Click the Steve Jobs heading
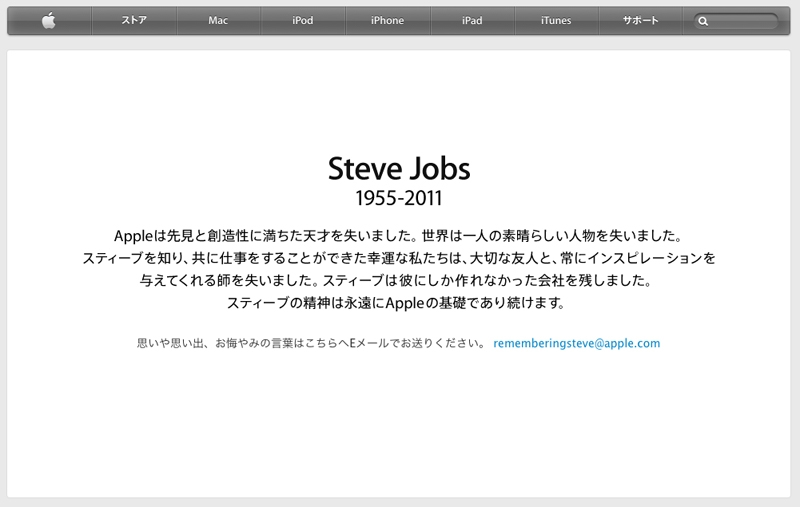The width and height of the screenshot is (800, 507). 399,169
